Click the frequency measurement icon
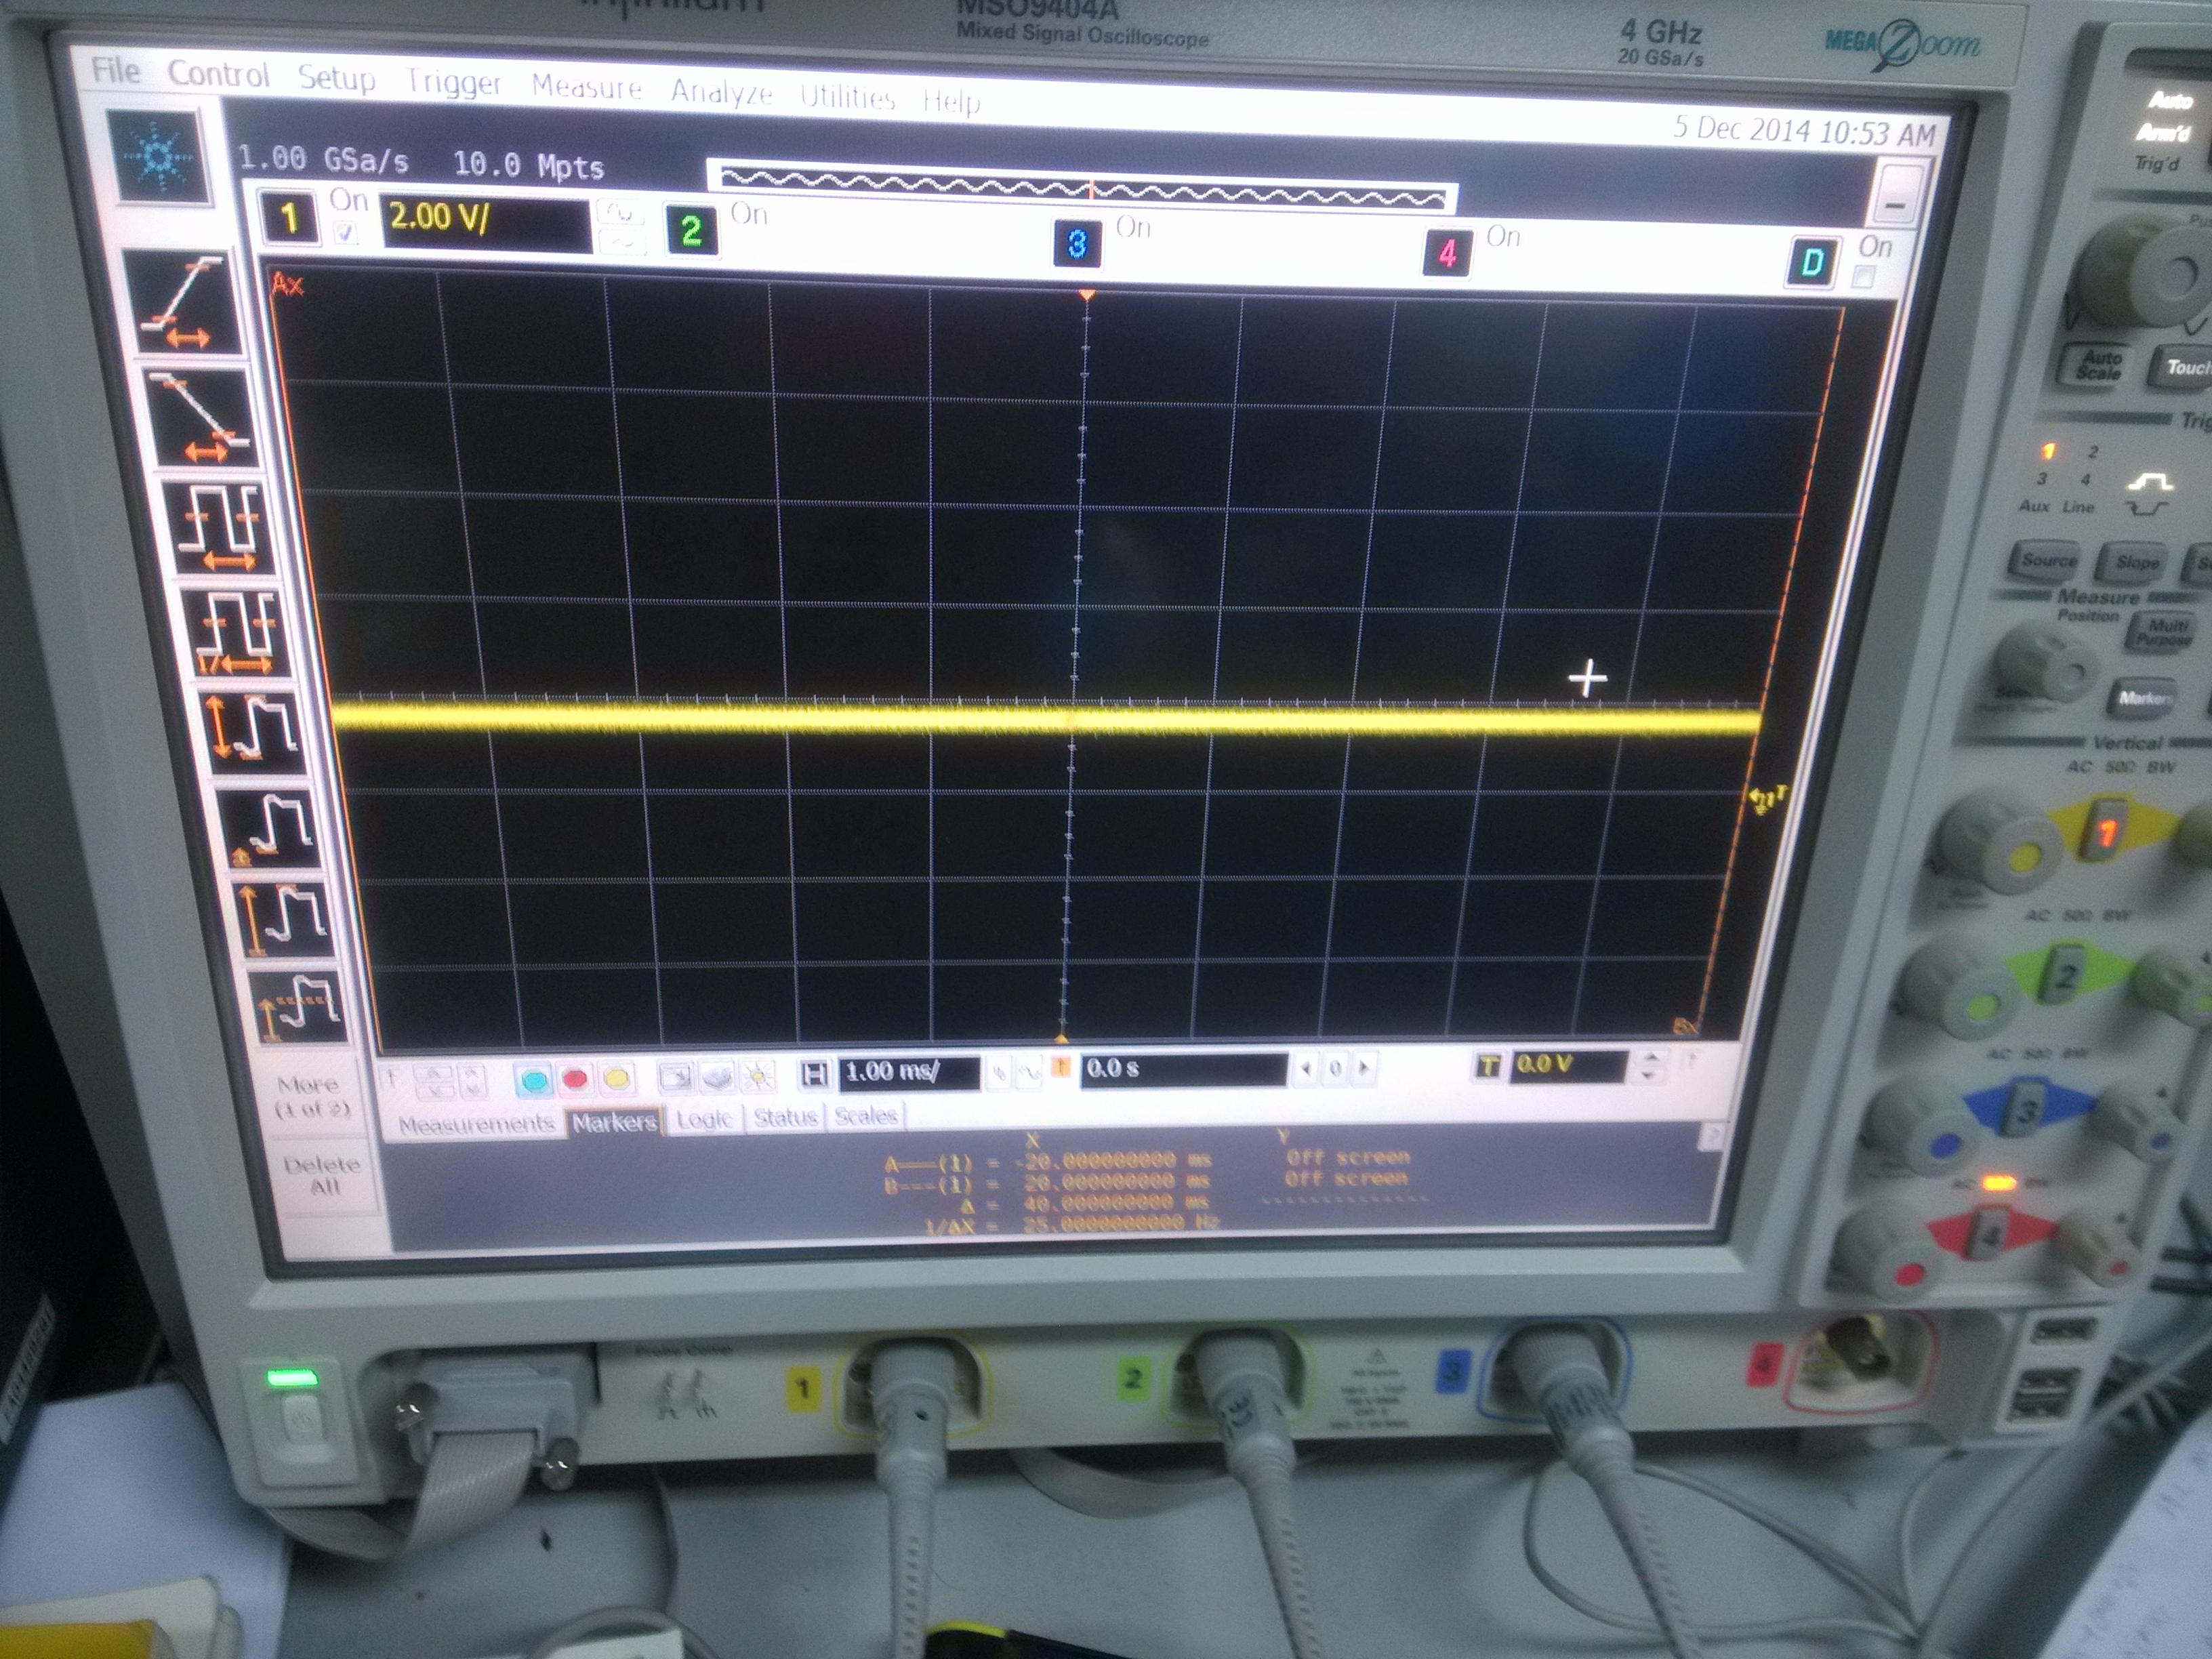This screenshot has width=2212, height=1659. coord(237,634)
